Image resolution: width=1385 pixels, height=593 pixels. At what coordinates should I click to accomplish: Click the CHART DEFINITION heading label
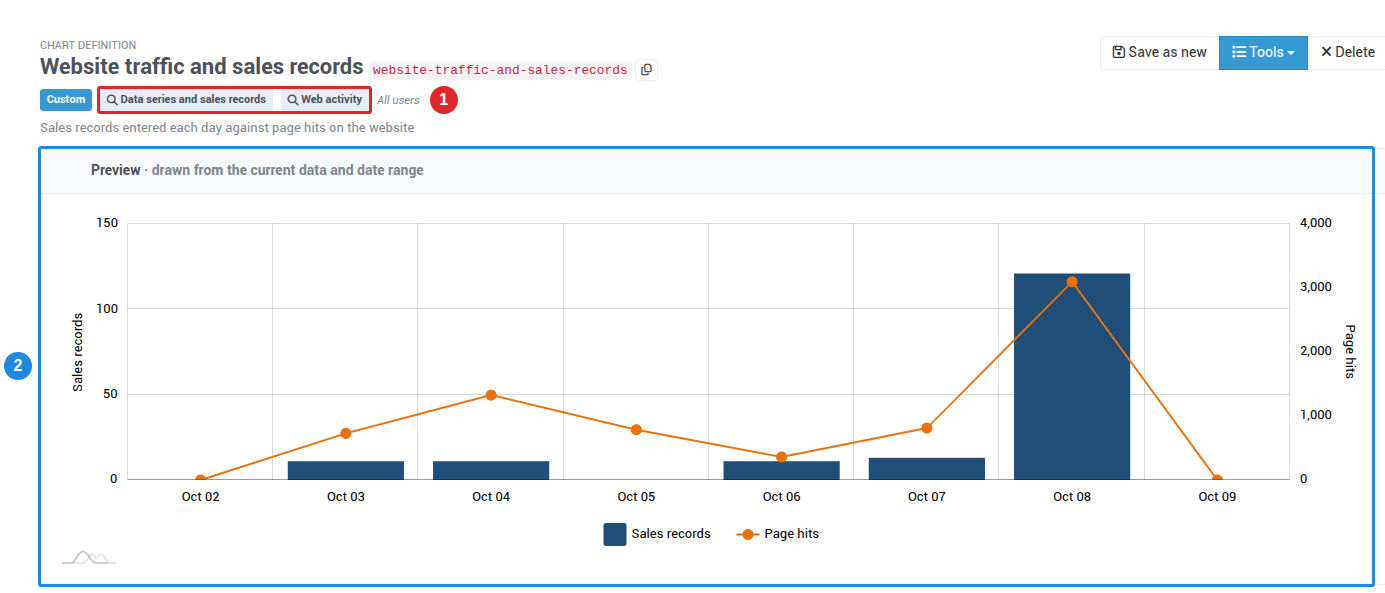pyautogui.click(x=88, y=45)
